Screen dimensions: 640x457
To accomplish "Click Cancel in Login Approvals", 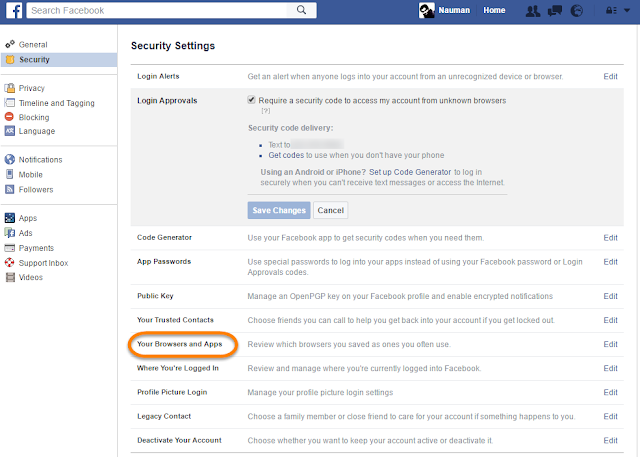I will pos(331,210).
